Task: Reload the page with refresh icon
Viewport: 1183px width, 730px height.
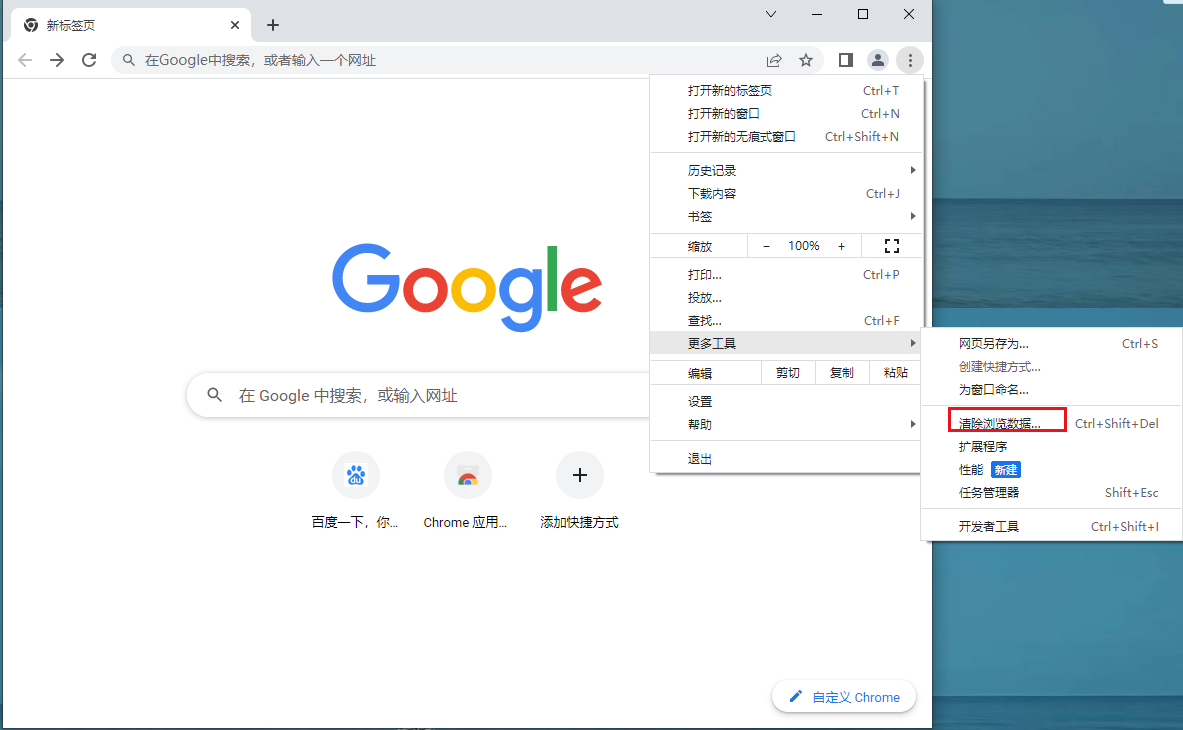Action: [x=89, y=60]
